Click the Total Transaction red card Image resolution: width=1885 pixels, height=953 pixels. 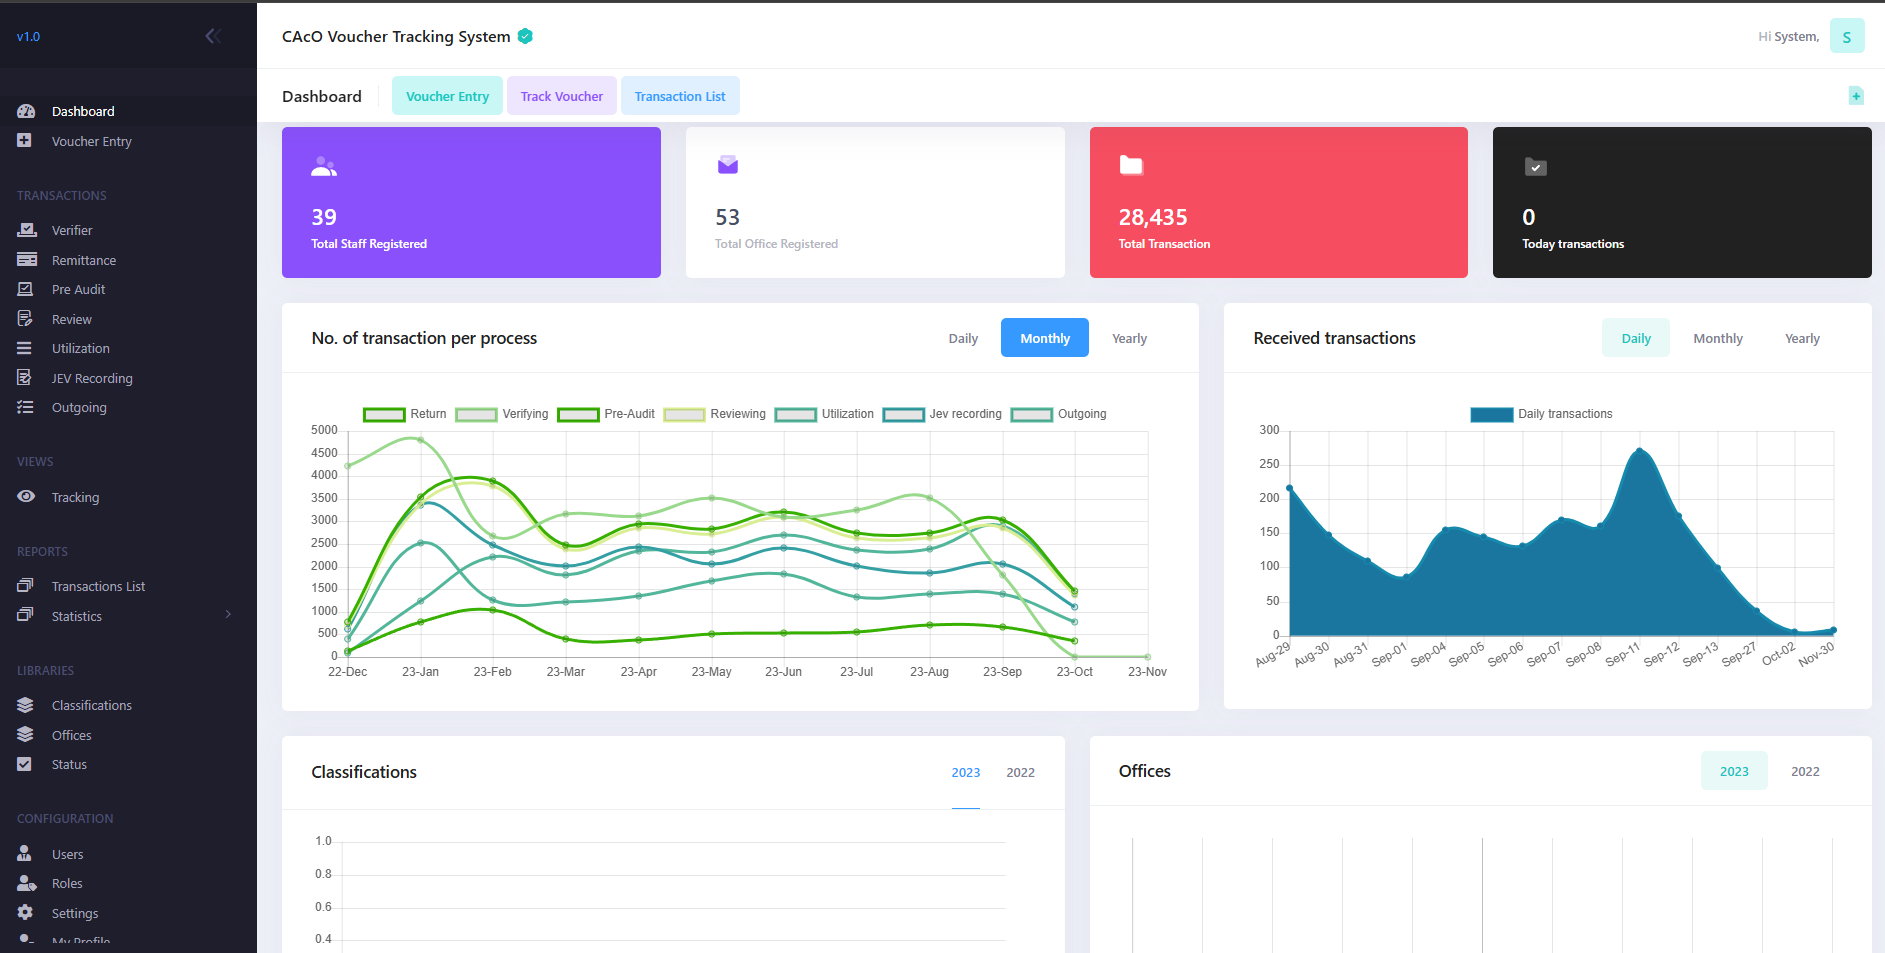1278,203
